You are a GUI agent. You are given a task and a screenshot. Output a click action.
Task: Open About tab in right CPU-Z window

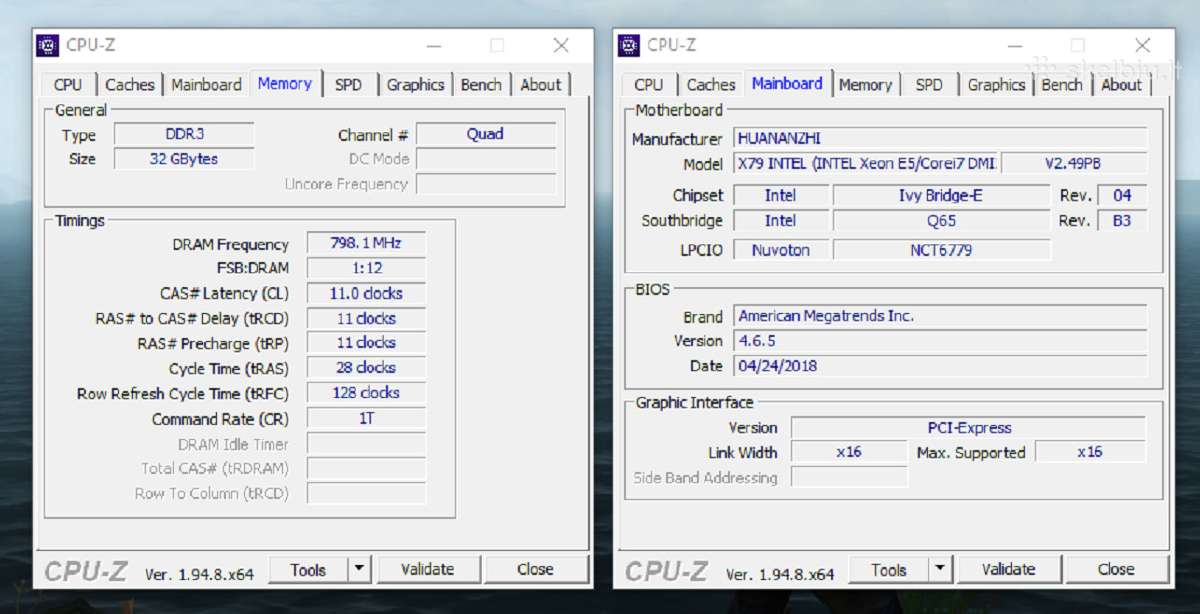[1121, 85]
